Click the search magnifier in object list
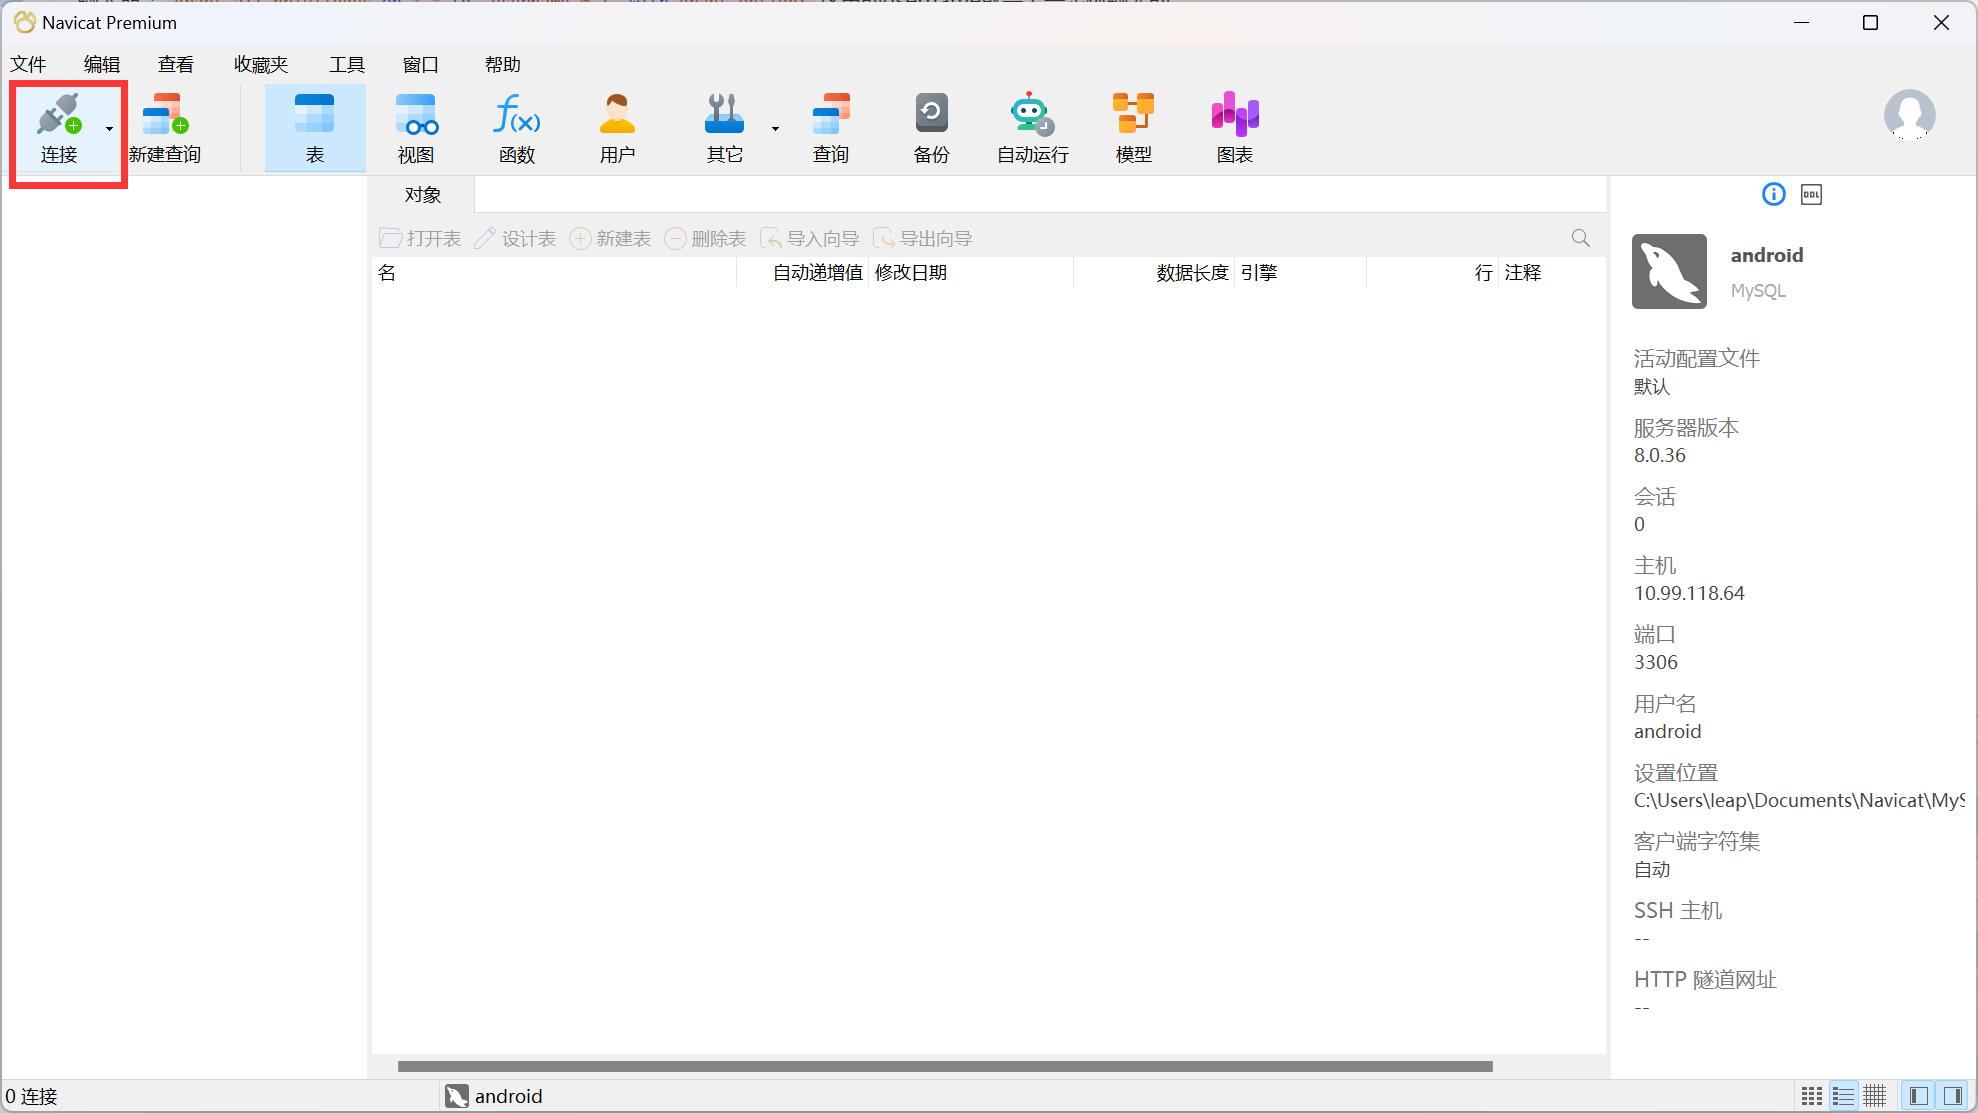The height and width of the screenshot is (1113, 1978). 1580,238
